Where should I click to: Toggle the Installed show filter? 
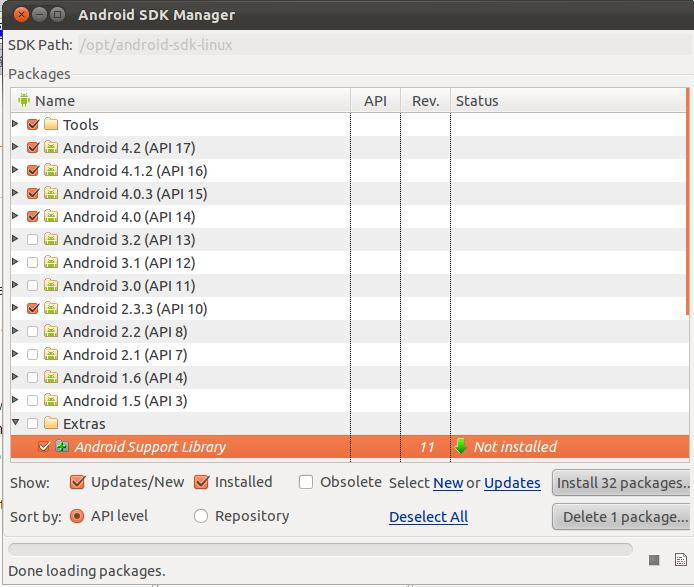tap(201, 482)
